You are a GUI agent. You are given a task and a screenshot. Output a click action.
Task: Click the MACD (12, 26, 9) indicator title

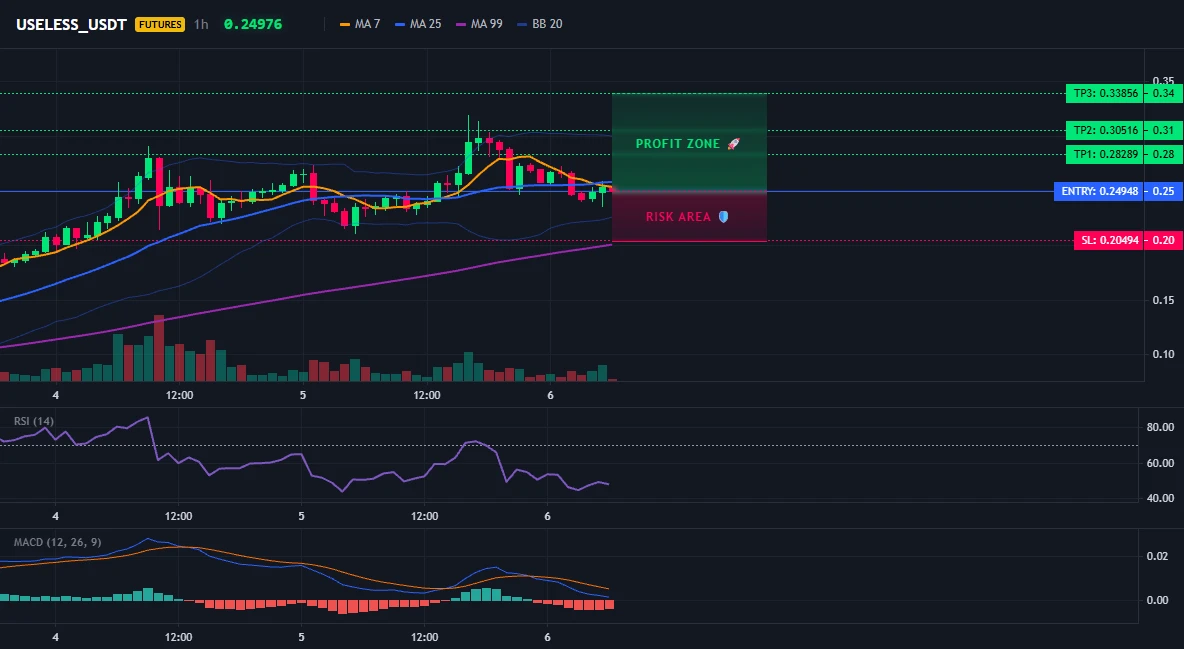tap(57, 542)
